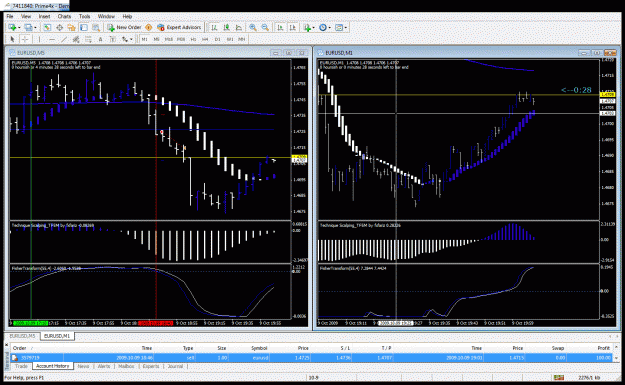Screen dimensions: 625x385
Task: Open the Insert menu
Action: tap(44, 16)
